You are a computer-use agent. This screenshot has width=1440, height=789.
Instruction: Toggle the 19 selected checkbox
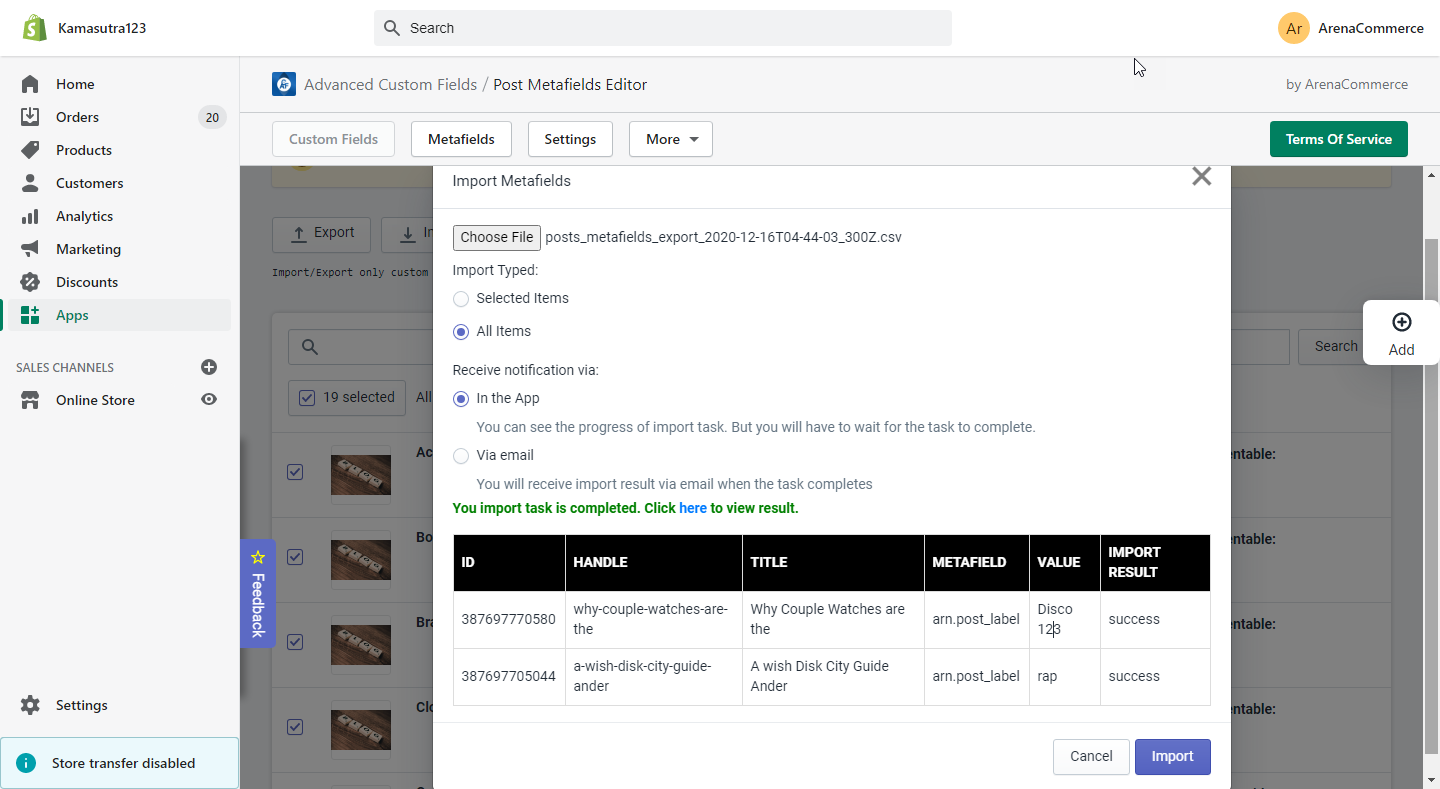308,398
